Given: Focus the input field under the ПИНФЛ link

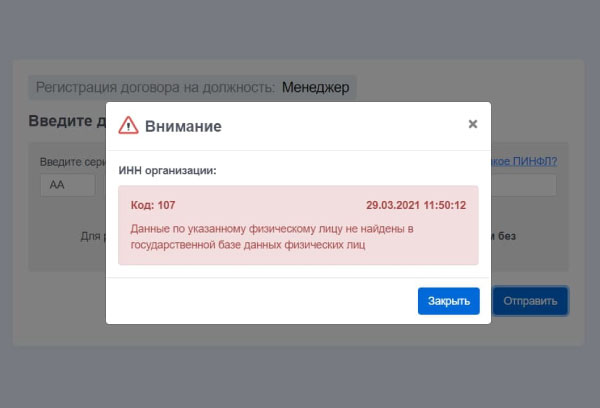Looking at the screenshot, I should pyautogui.click(x=530, y=185).
